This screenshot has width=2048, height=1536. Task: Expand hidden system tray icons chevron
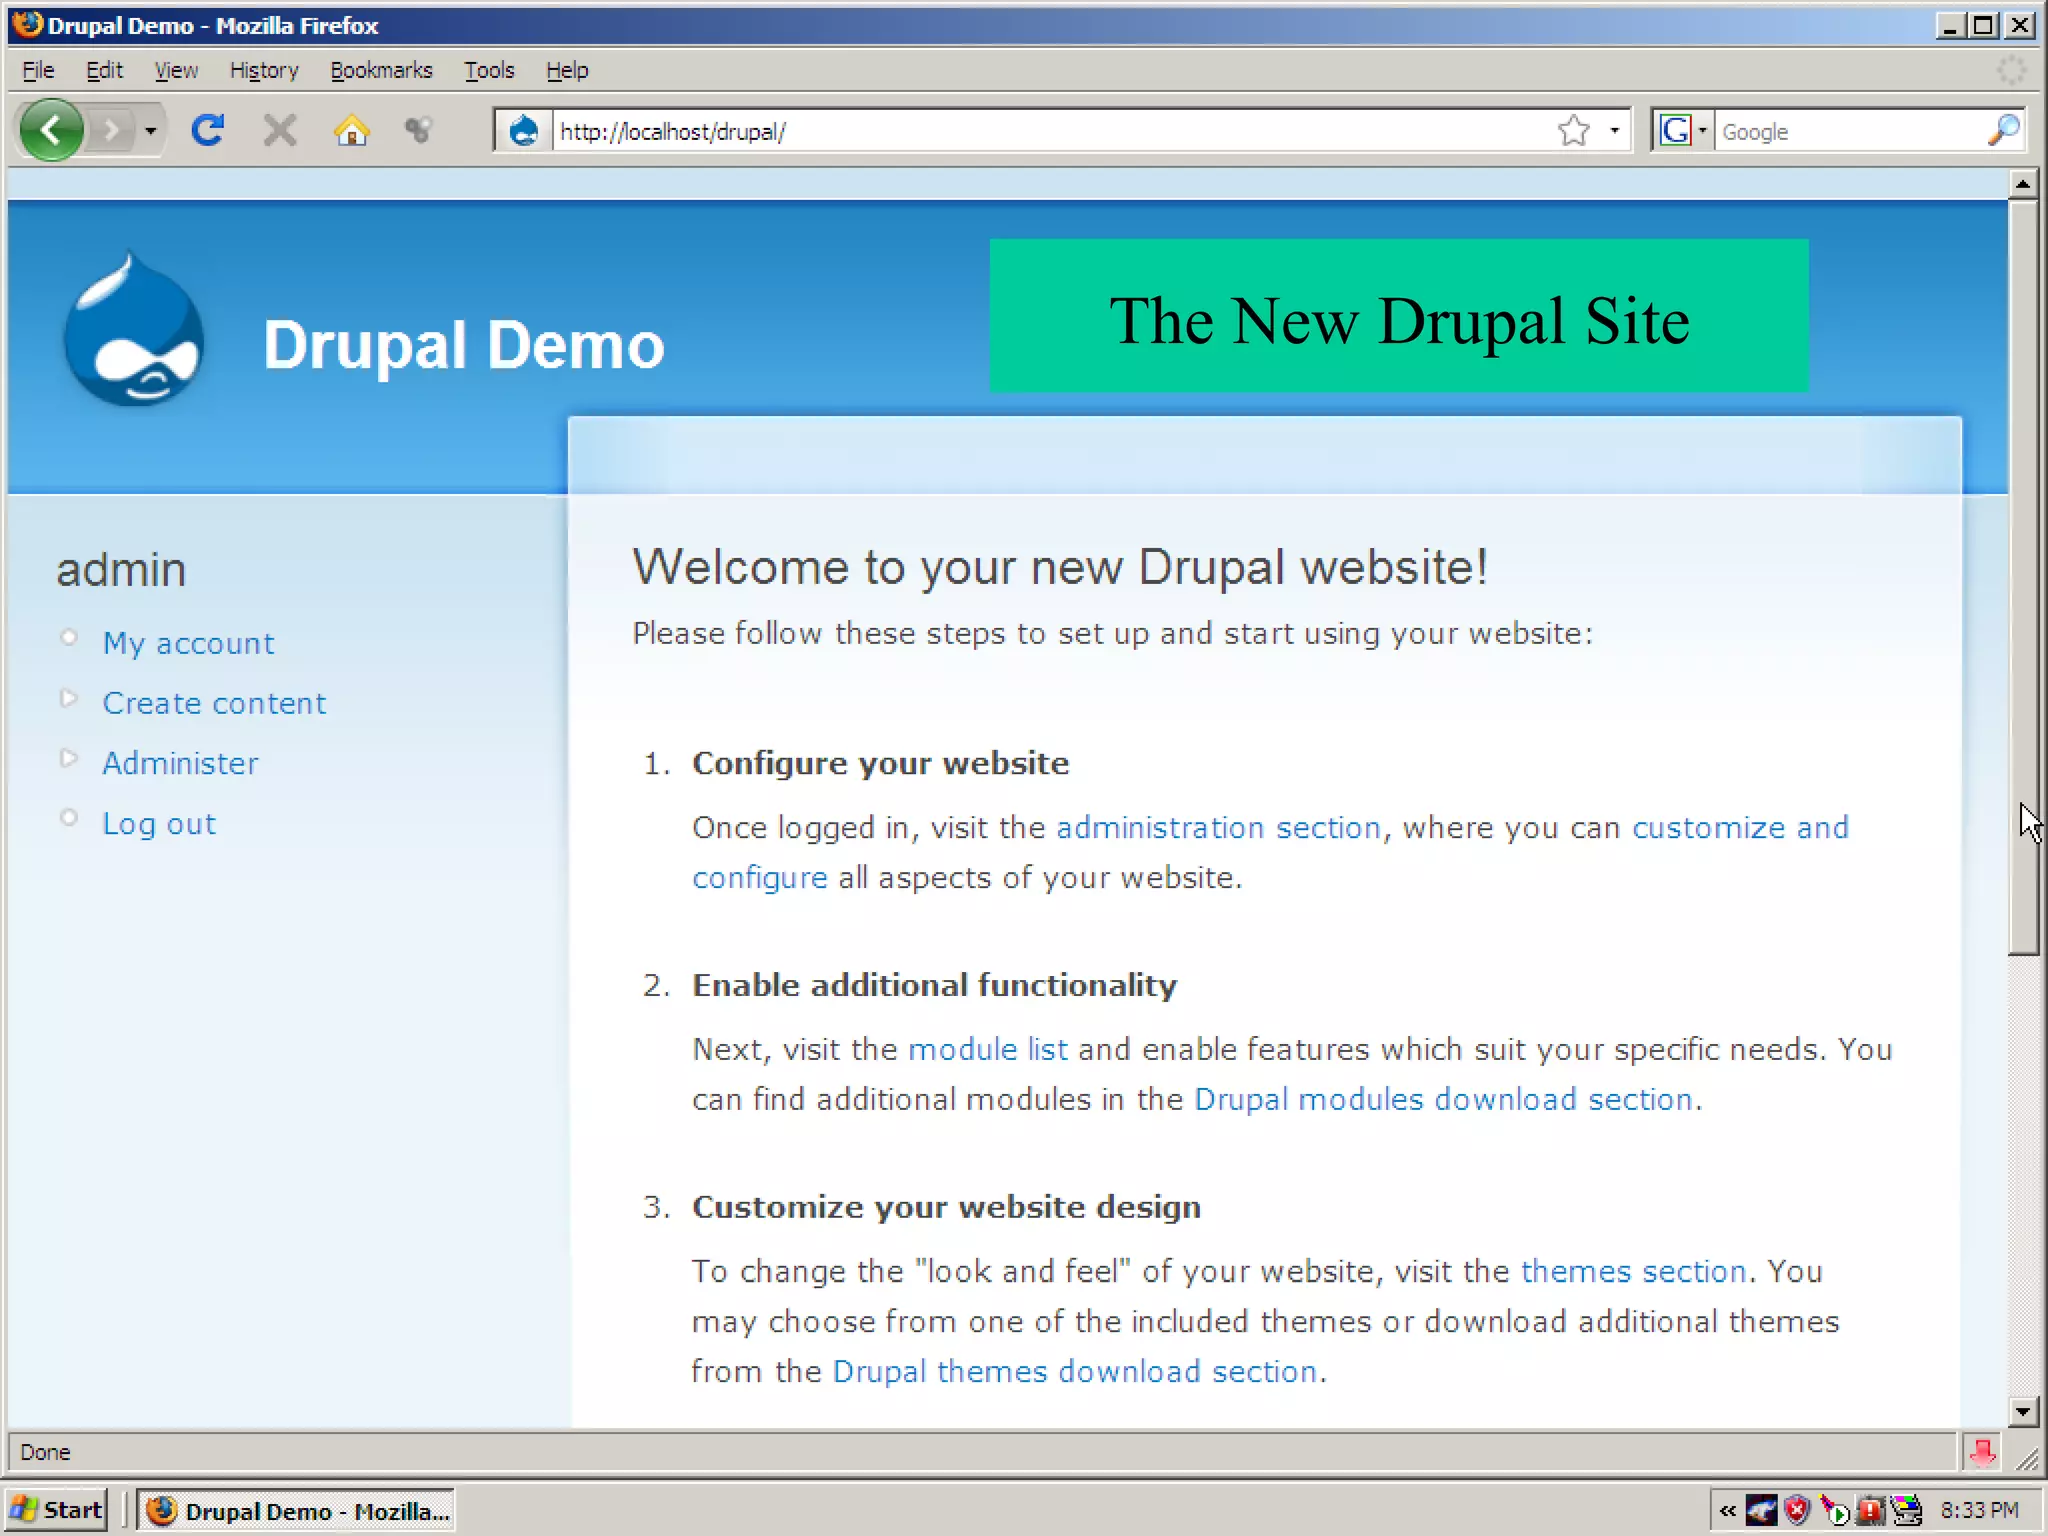click(x=1727, y=1510)
